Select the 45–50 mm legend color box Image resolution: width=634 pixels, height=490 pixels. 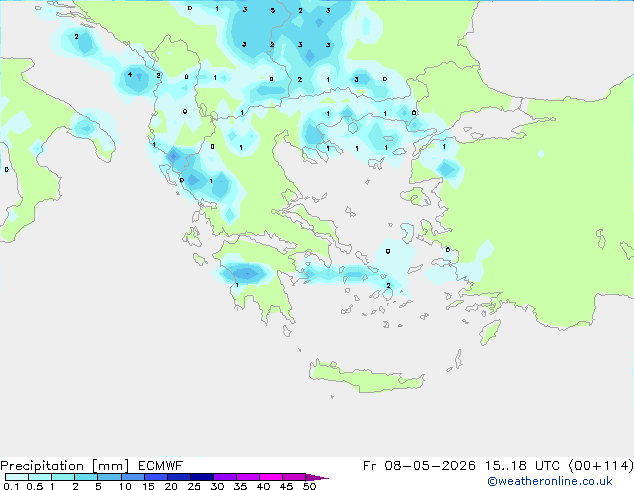(294, 477)
